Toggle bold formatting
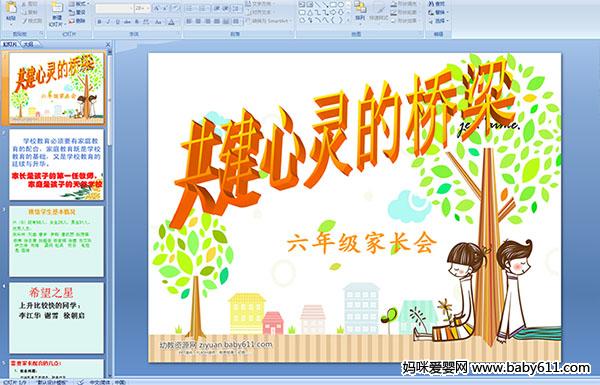This screenshot has width=600, height=385. click(x=99, y=22)
